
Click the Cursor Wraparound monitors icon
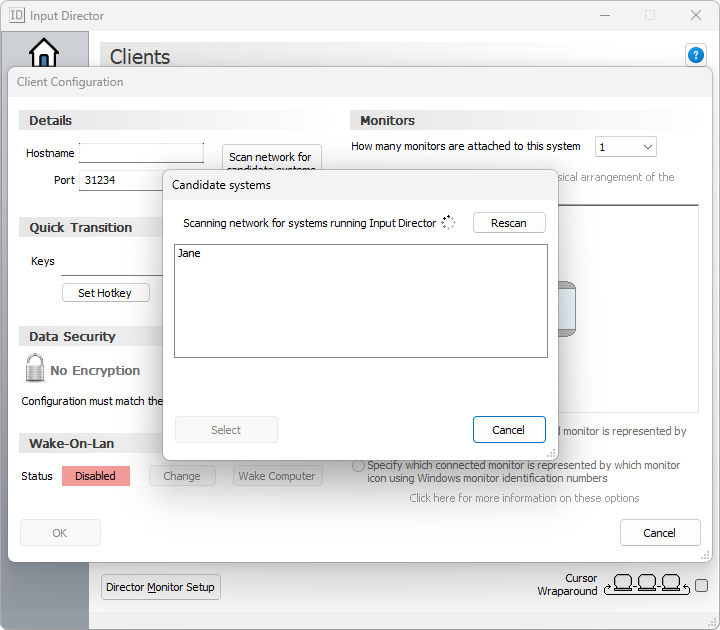point(647,585)
